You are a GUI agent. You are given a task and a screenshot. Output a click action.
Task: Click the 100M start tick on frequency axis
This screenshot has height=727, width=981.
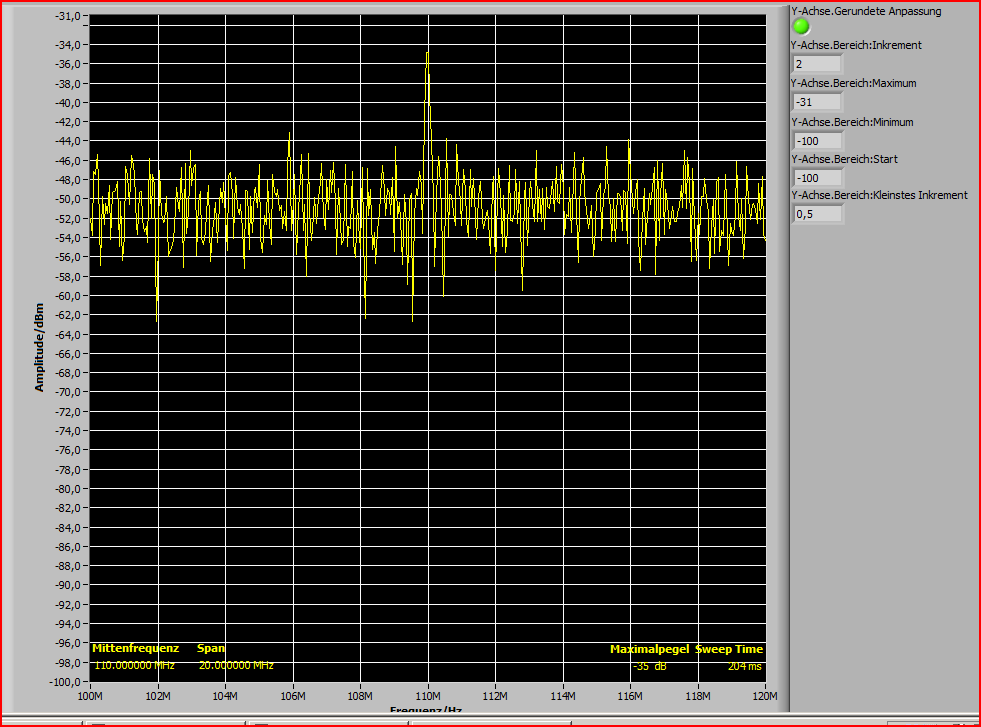pos(90,695)
